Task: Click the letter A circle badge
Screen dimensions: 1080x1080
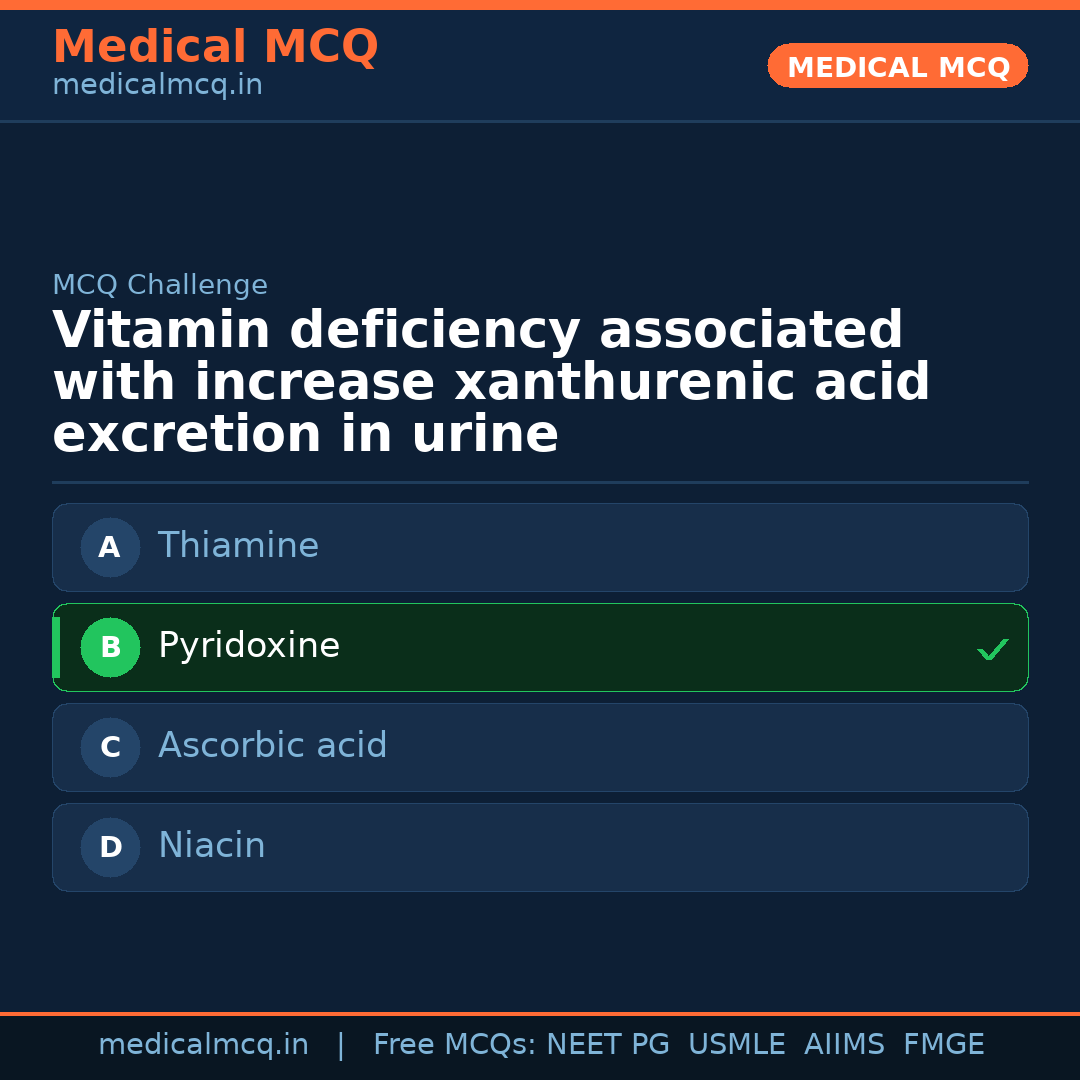Action: [x=110, y=547]
